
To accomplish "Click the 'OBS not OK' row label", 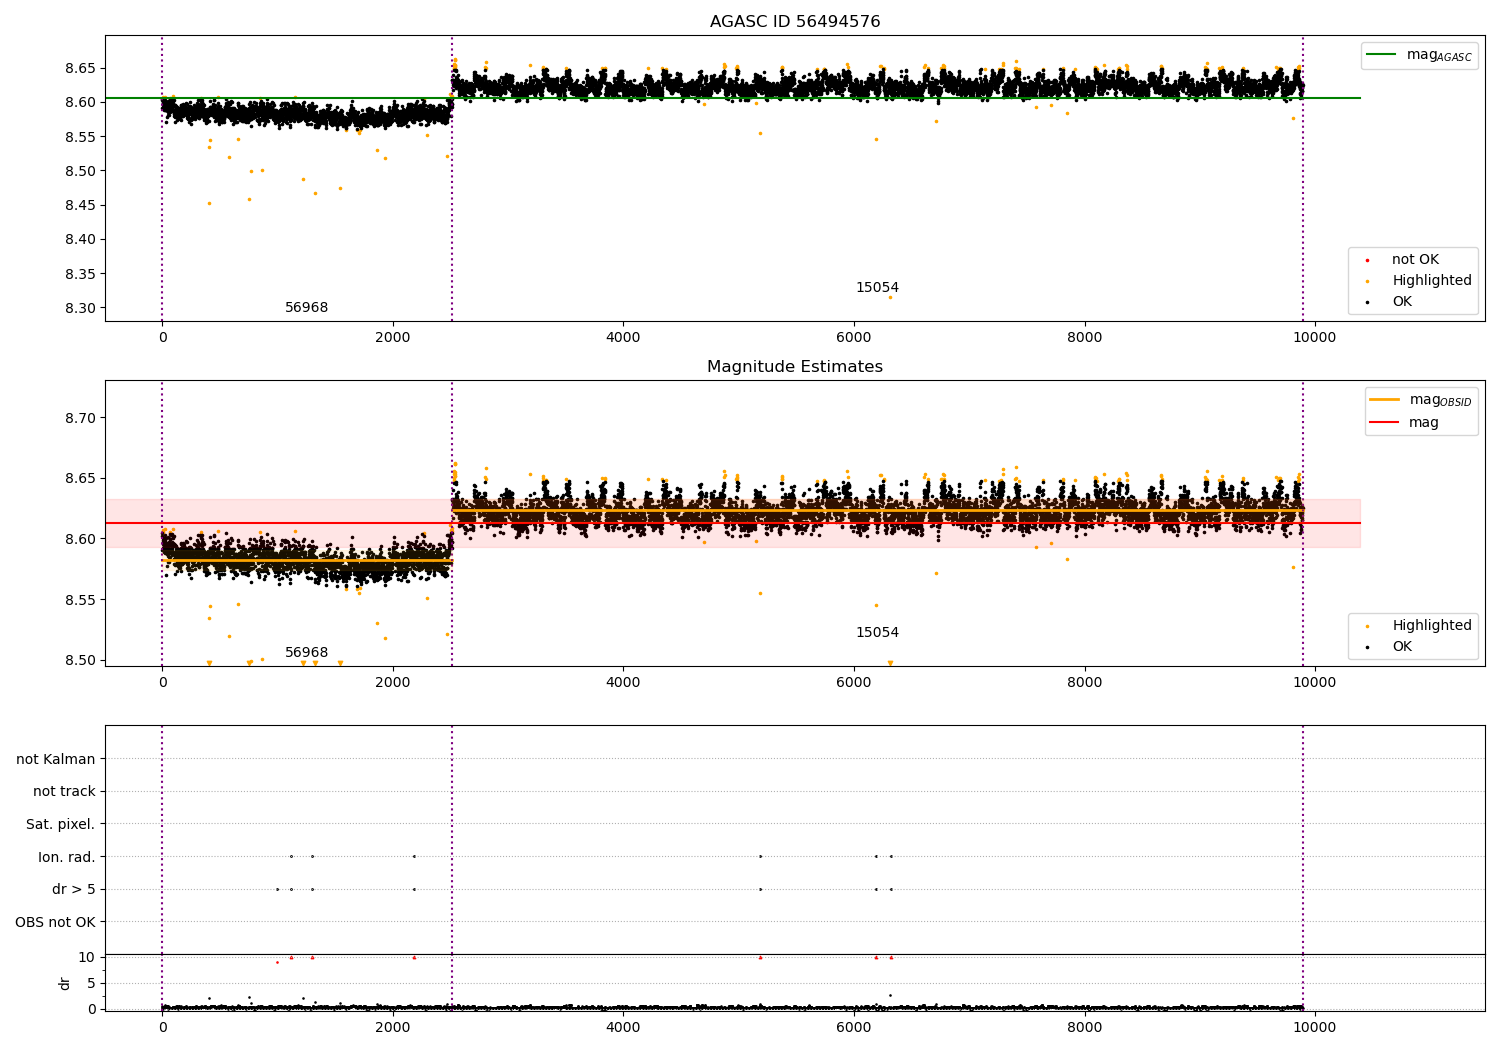I will [56, 922].
